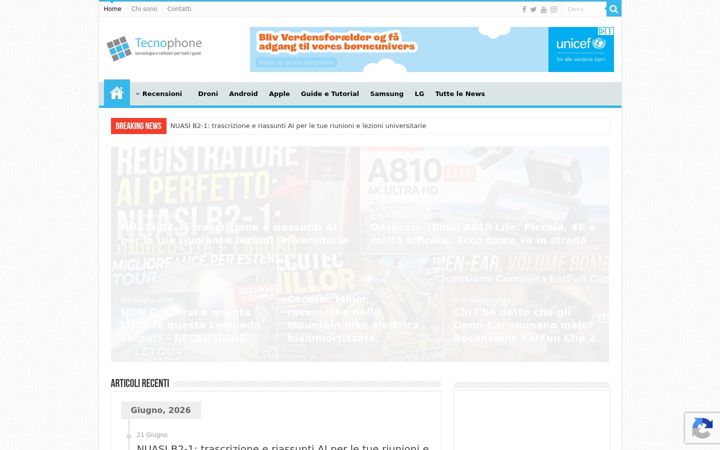Focus the Cerca search field
Screen dimensions: 720x450
tap(584, 9)
